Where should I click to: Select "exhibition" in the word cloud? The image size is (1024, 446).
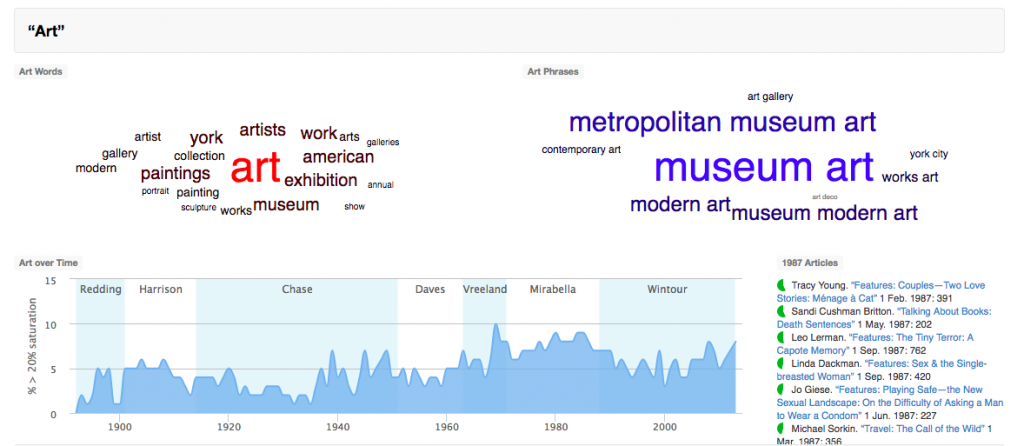[x=320, y=180]
